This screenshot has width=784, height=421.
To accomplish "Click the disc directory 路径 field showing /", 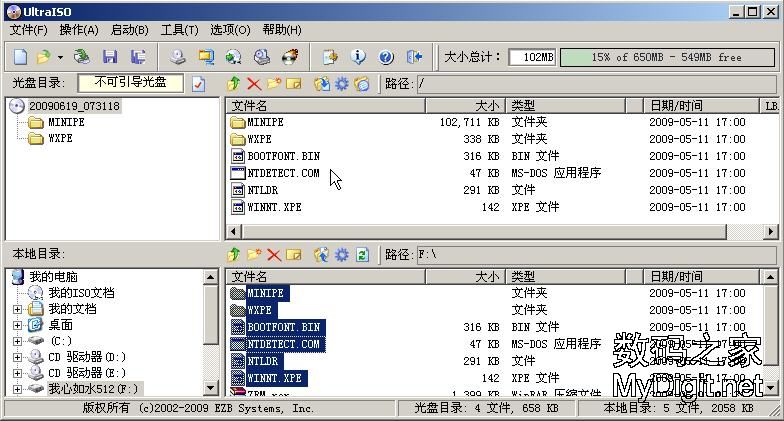I will [596, 84].
